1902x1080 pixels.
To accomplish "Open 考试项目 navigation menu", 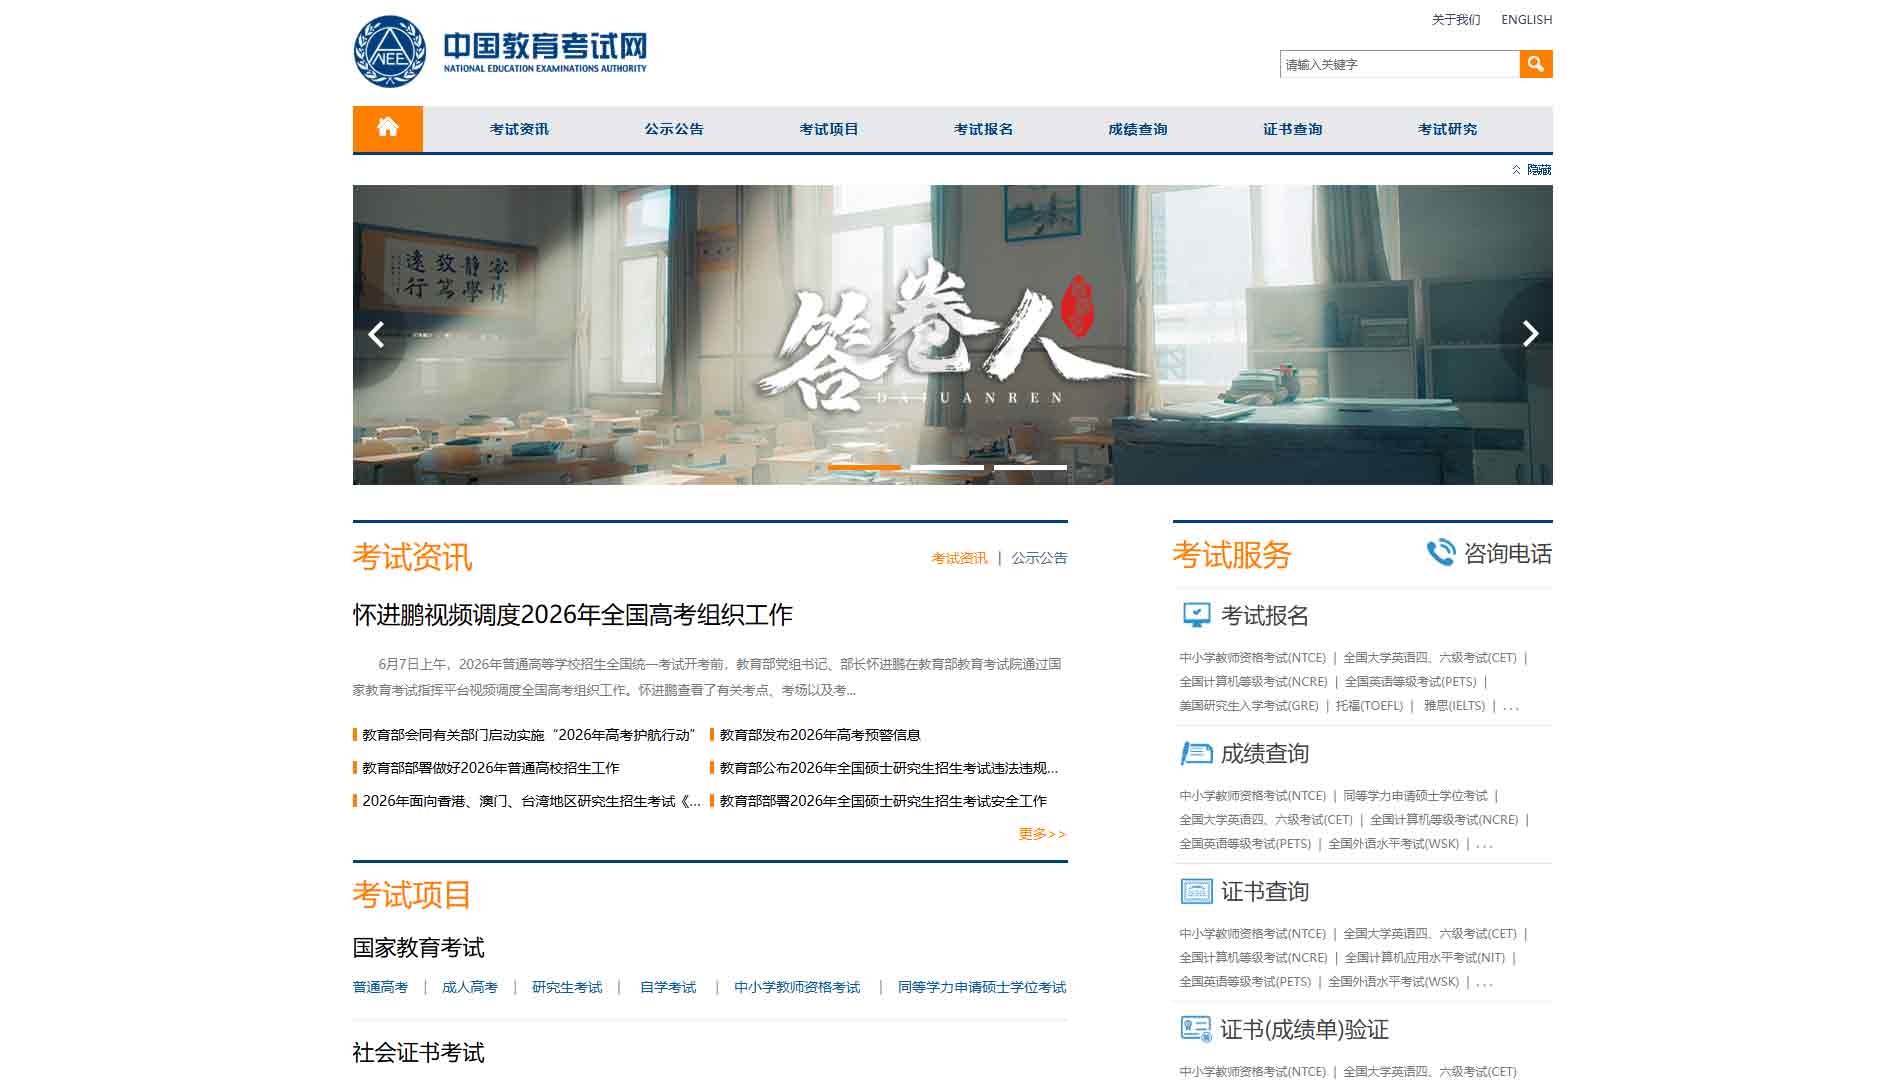I will coord(829,129).
